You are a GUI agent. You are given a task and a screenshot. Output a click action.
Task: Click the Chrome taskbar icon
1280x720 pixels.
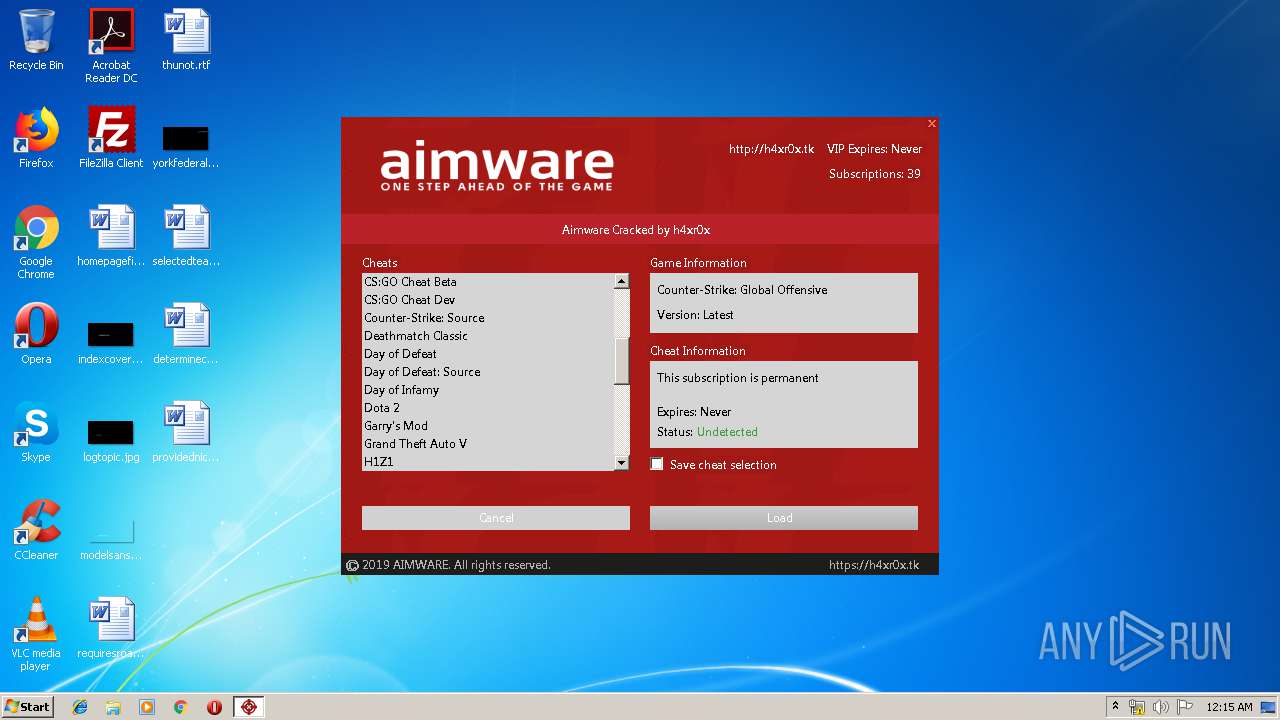point(180,707)
